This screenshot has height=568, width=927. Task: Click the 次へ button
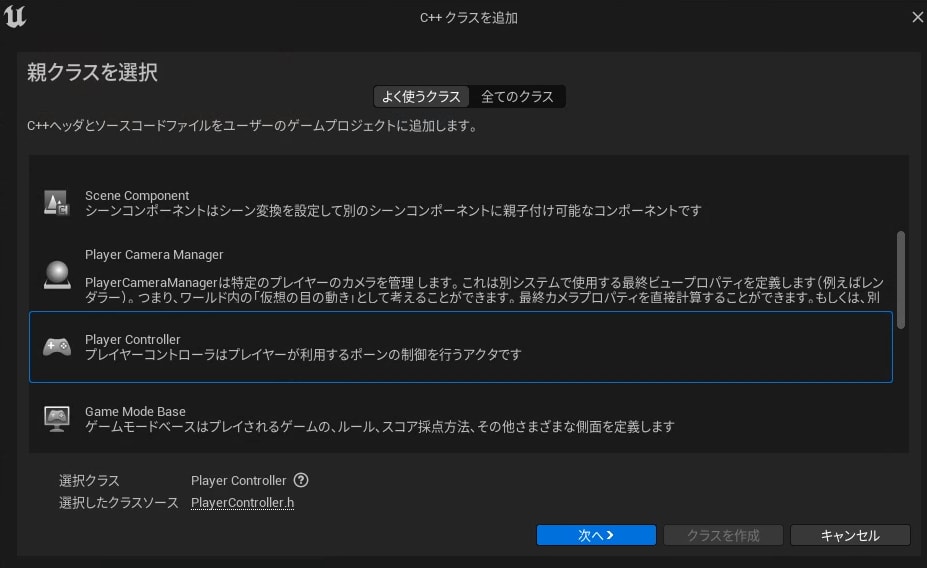pos(596,535)
